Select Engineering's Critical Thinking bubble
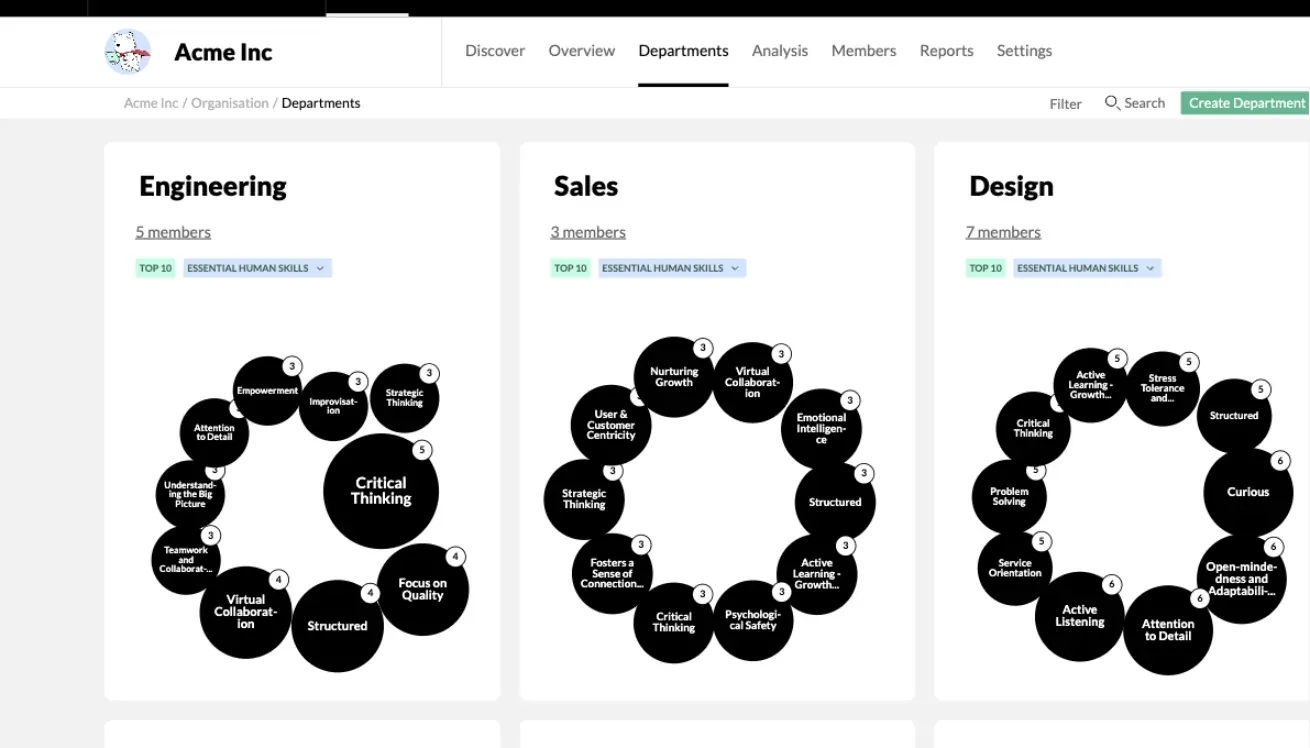Image resolution: width=1310 pixels, height=748 pixels. tap(381, 491)
